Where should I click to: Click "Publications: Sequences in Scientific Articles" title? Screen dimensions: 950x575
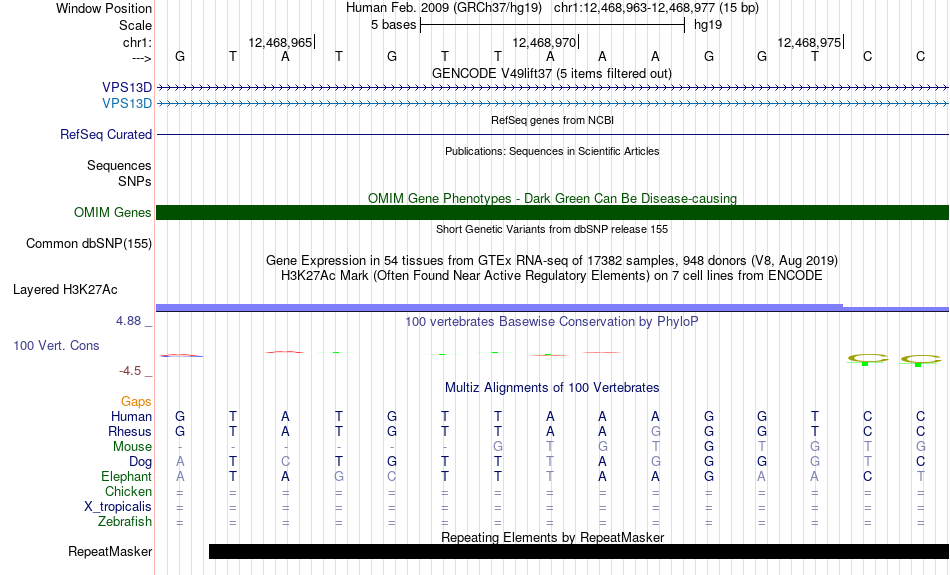[x=552, y=151]
